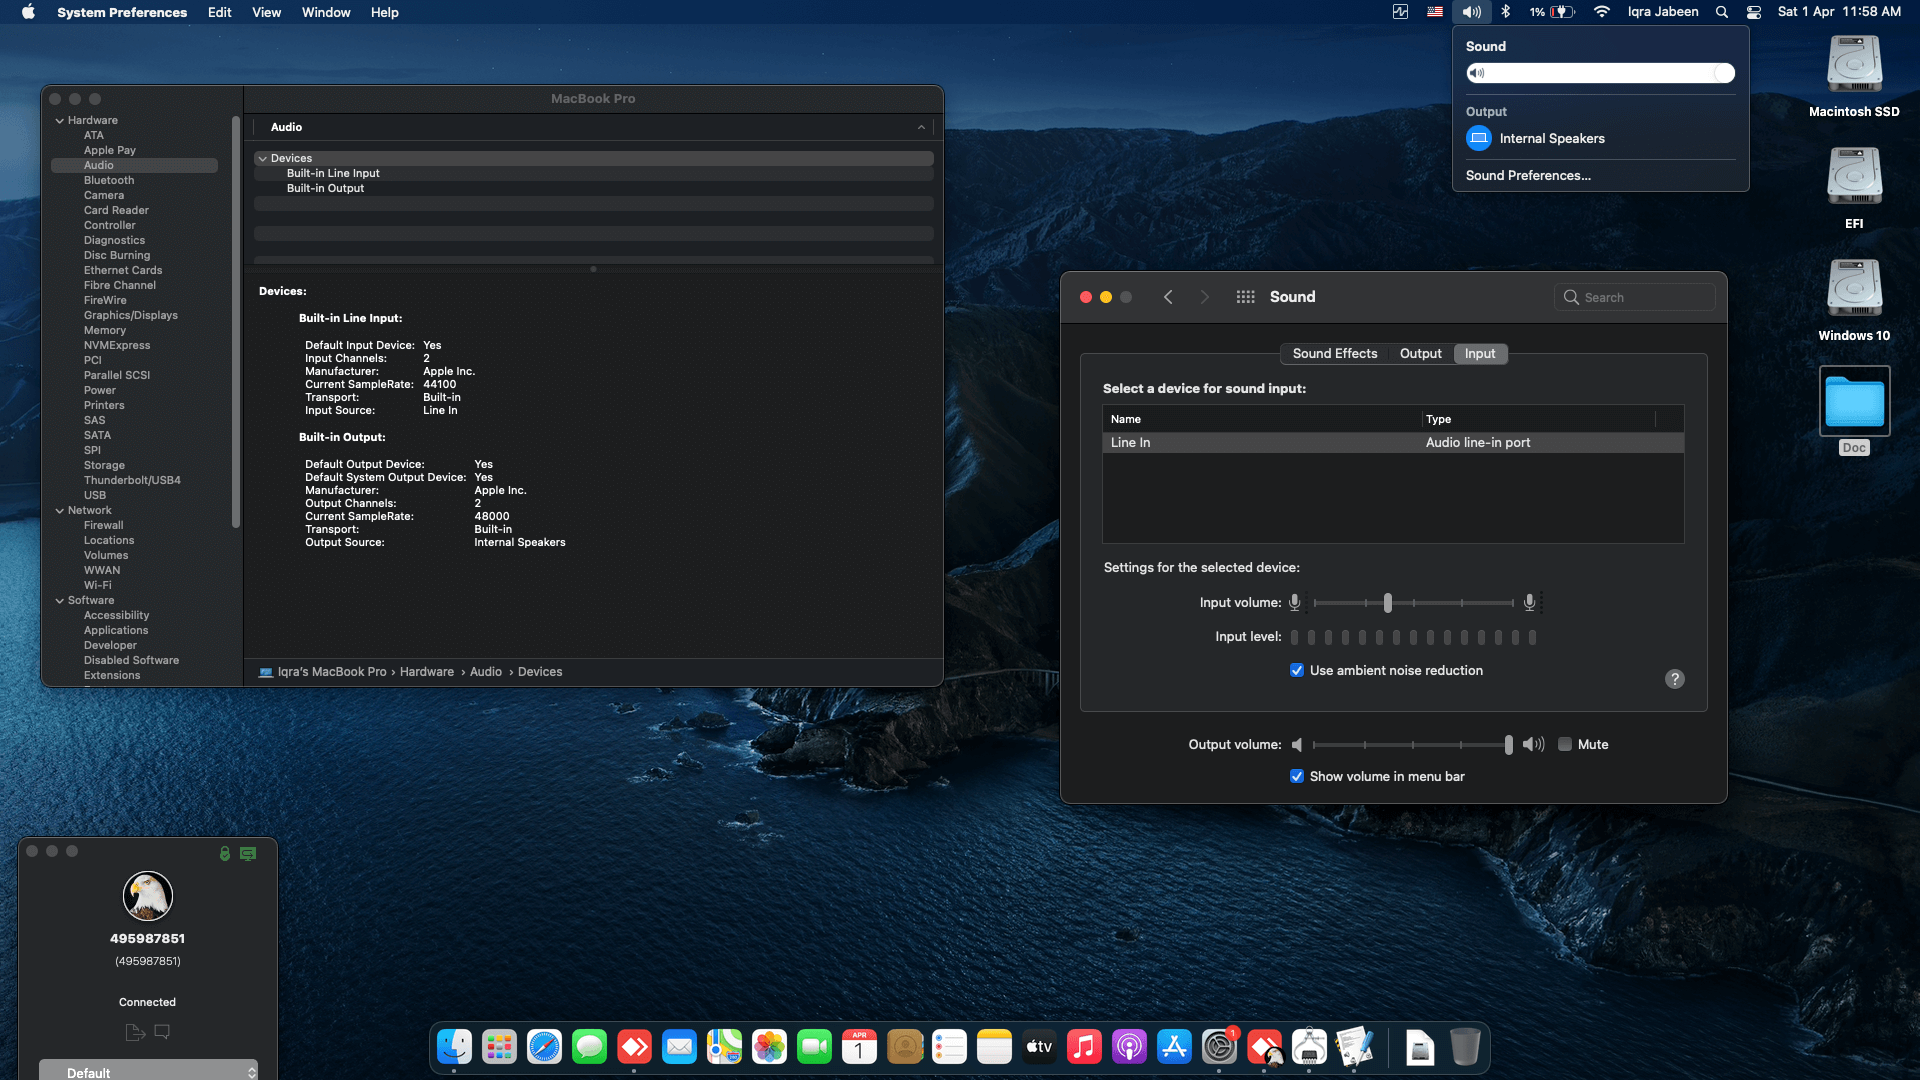1920x1080 pixels.
Task: Uncheck Use ambient noise reduction
Action: coord(1297,670)
